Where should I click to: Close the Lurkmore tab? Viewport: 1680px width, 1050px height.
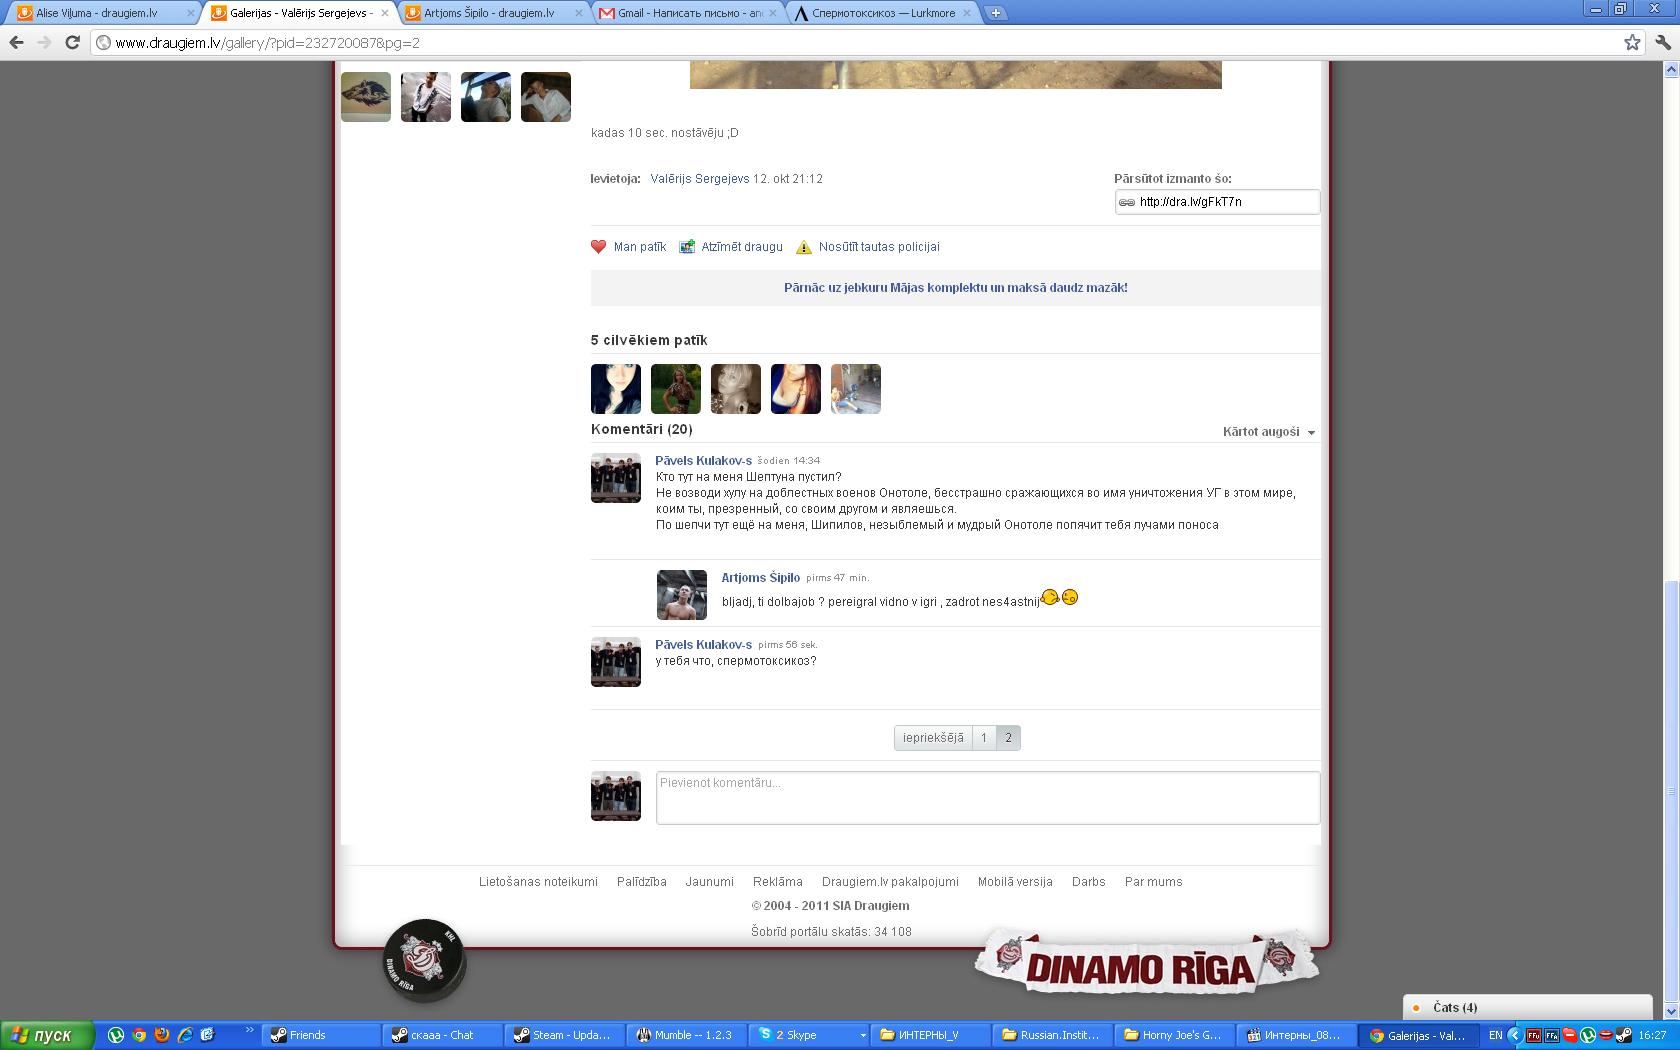(x=968, y=13)
